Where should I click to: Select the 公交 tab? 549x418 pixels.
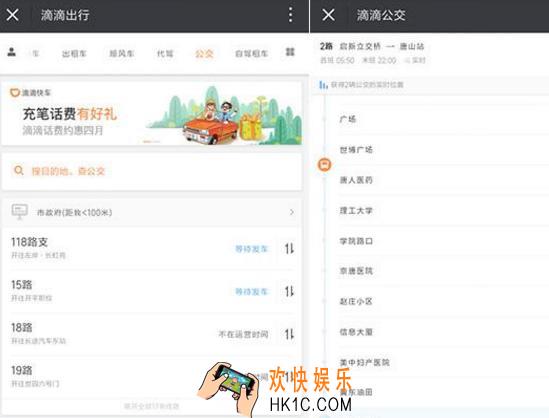pyautogui.click(x=204, y=54)
